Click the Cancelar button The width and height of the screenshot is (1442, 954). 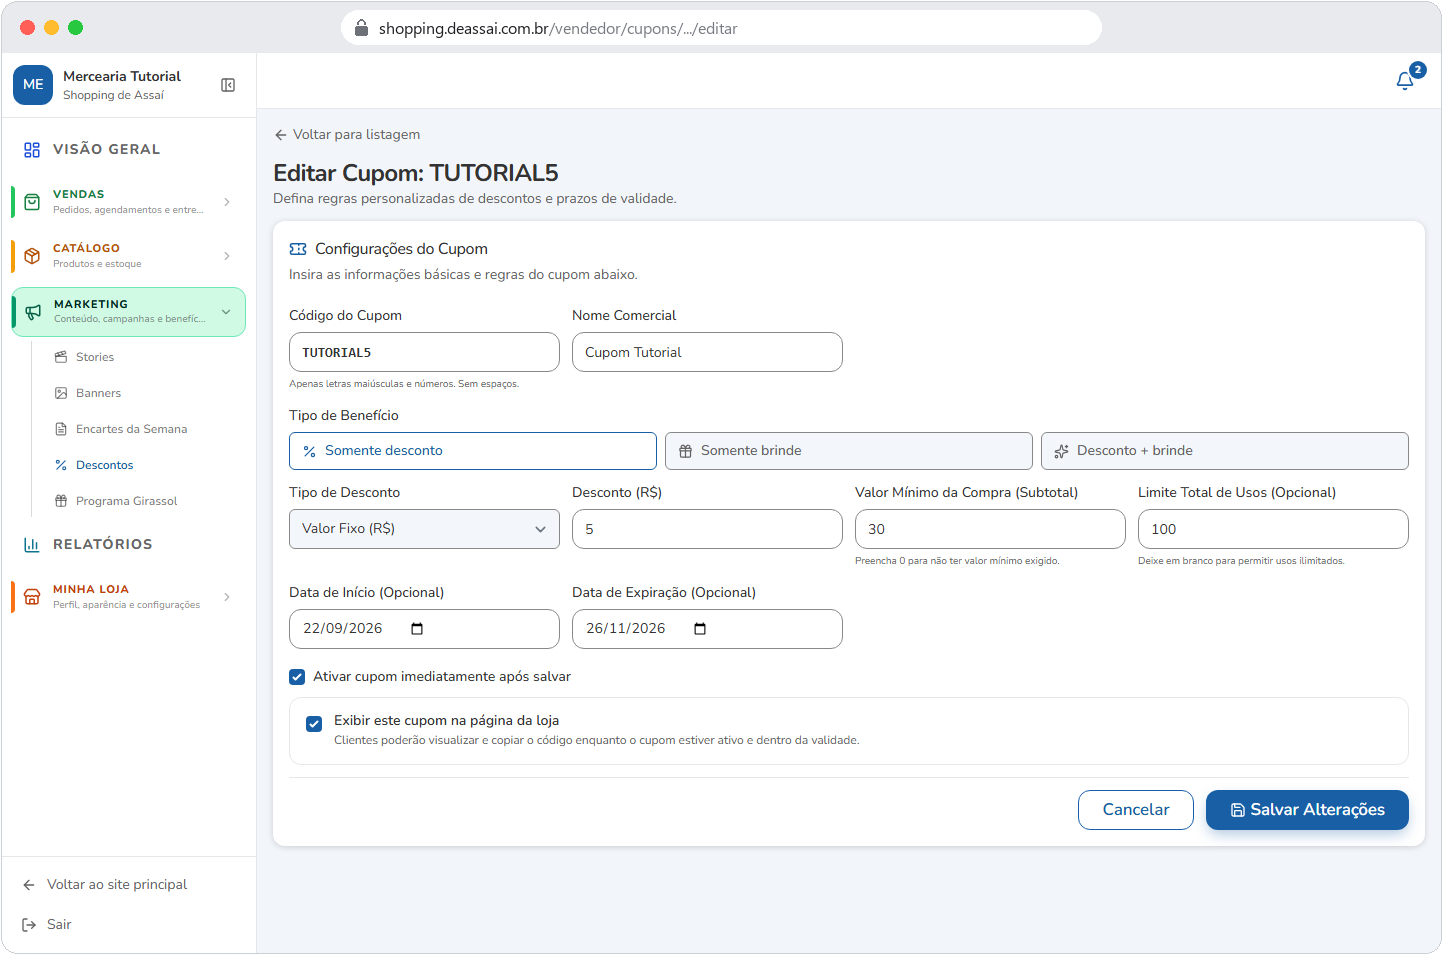[x=1136, y=810]
